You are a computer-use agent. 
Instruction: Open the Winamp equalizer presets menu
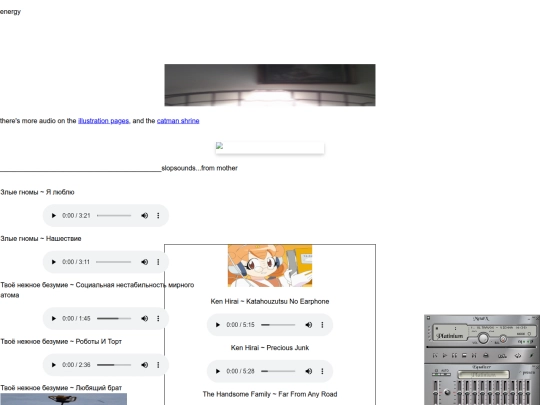pos(527,373)
